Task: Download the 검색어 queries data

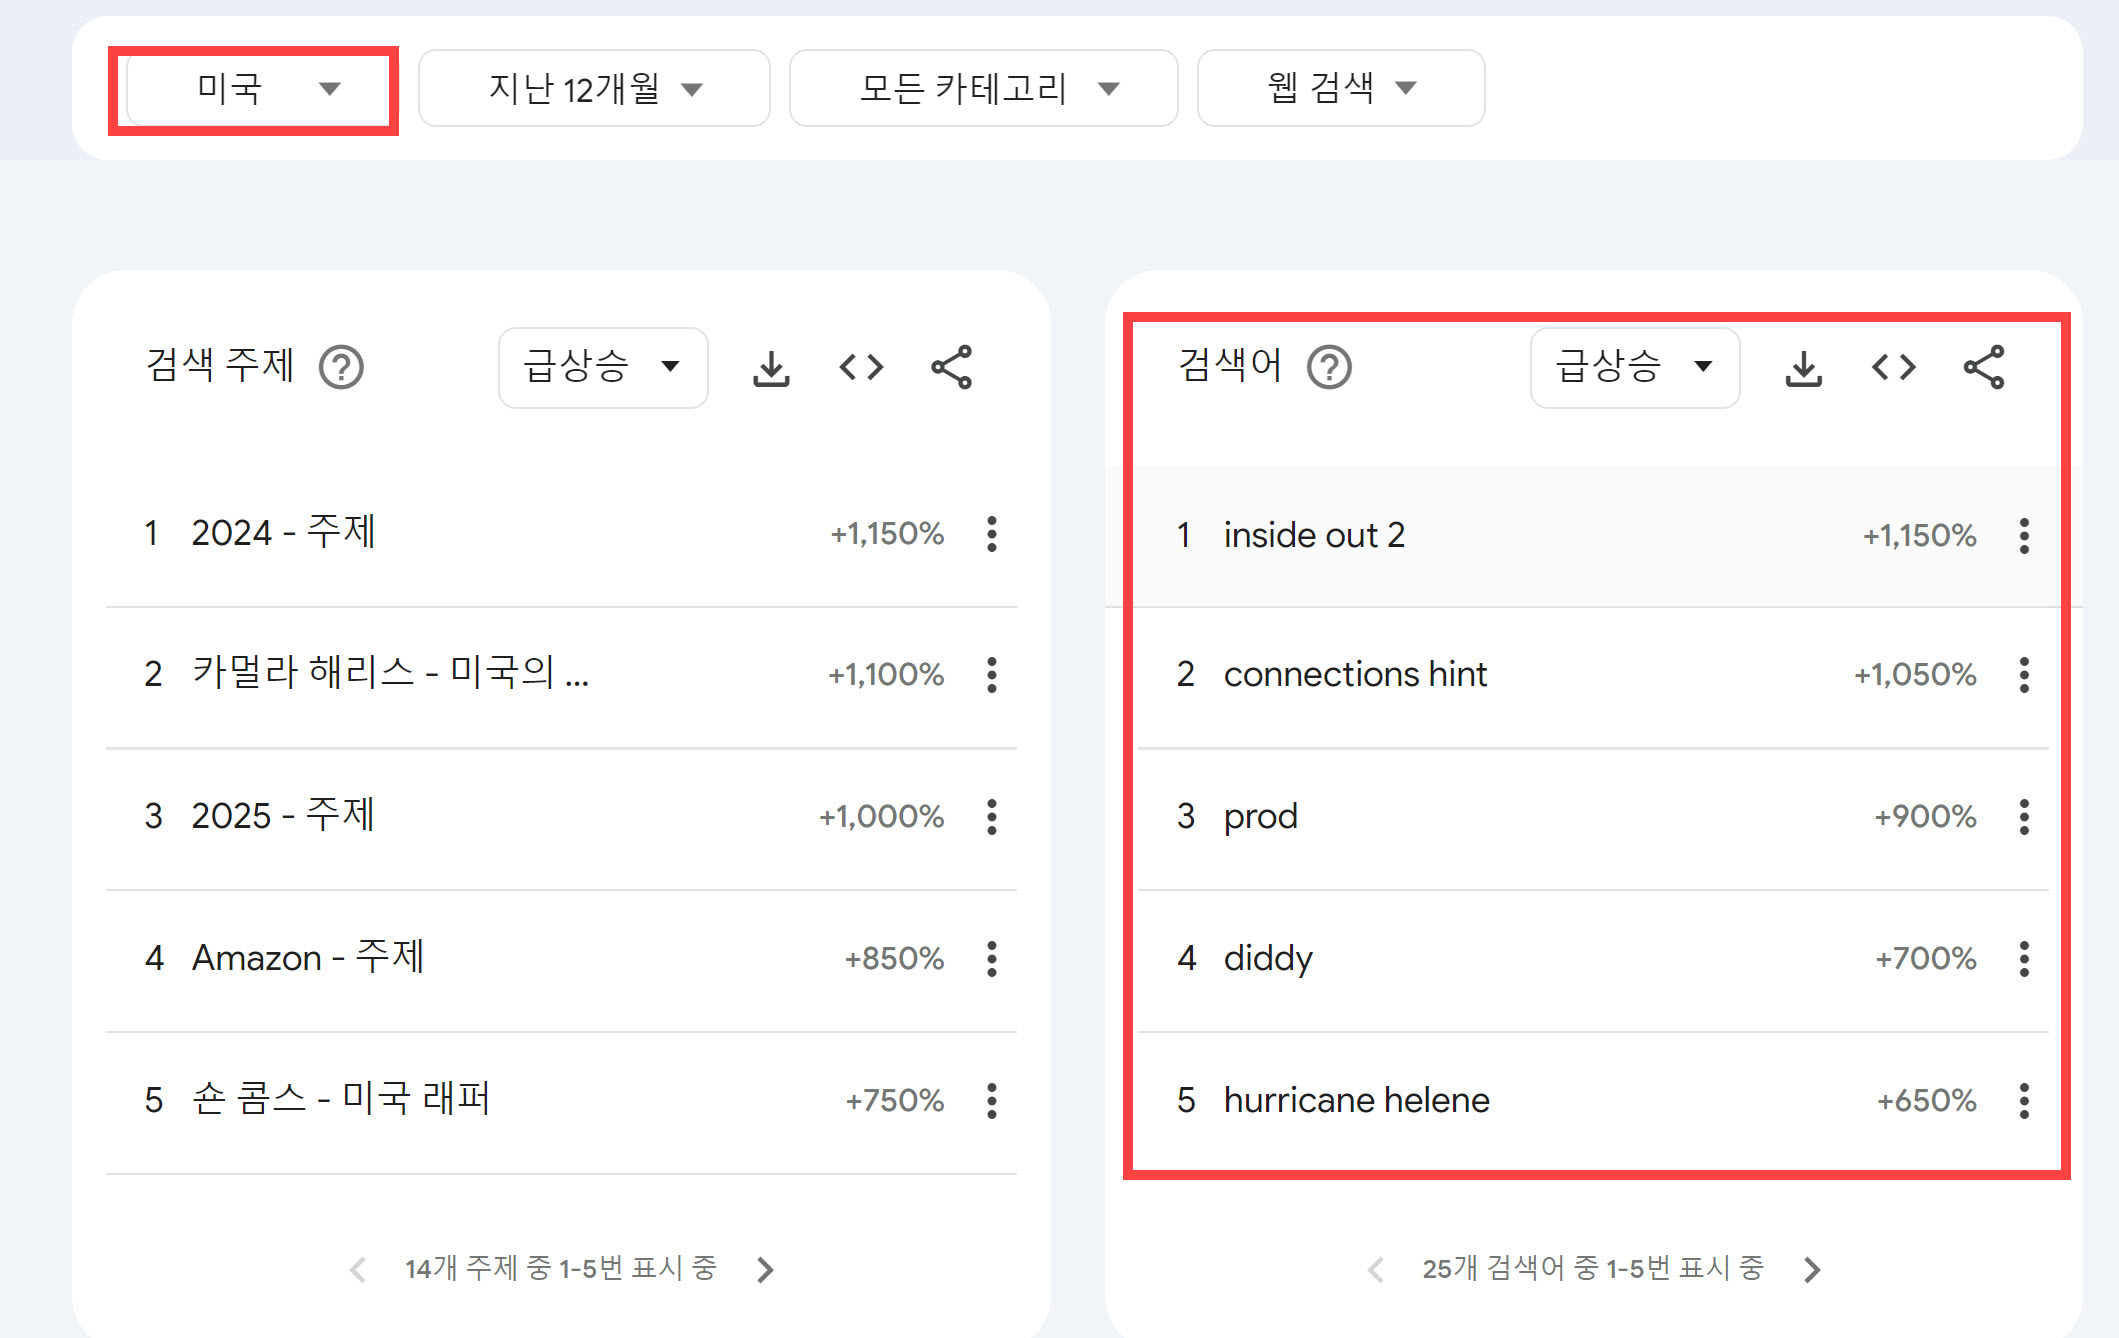Action: 1803,368
